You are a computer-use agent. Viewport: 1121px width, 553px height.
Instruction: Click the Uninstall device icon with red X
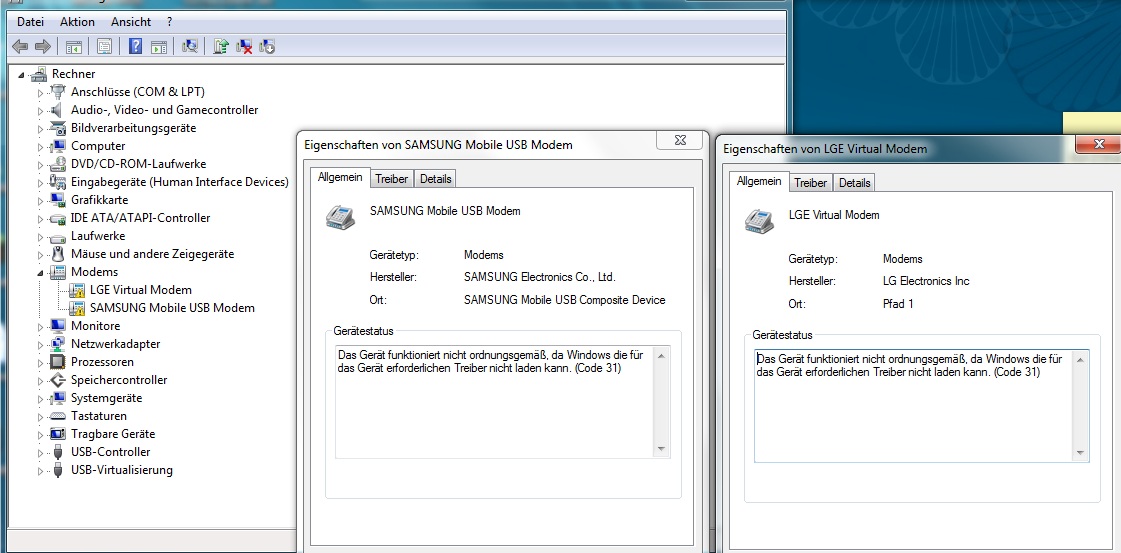(x=244, y=46)
